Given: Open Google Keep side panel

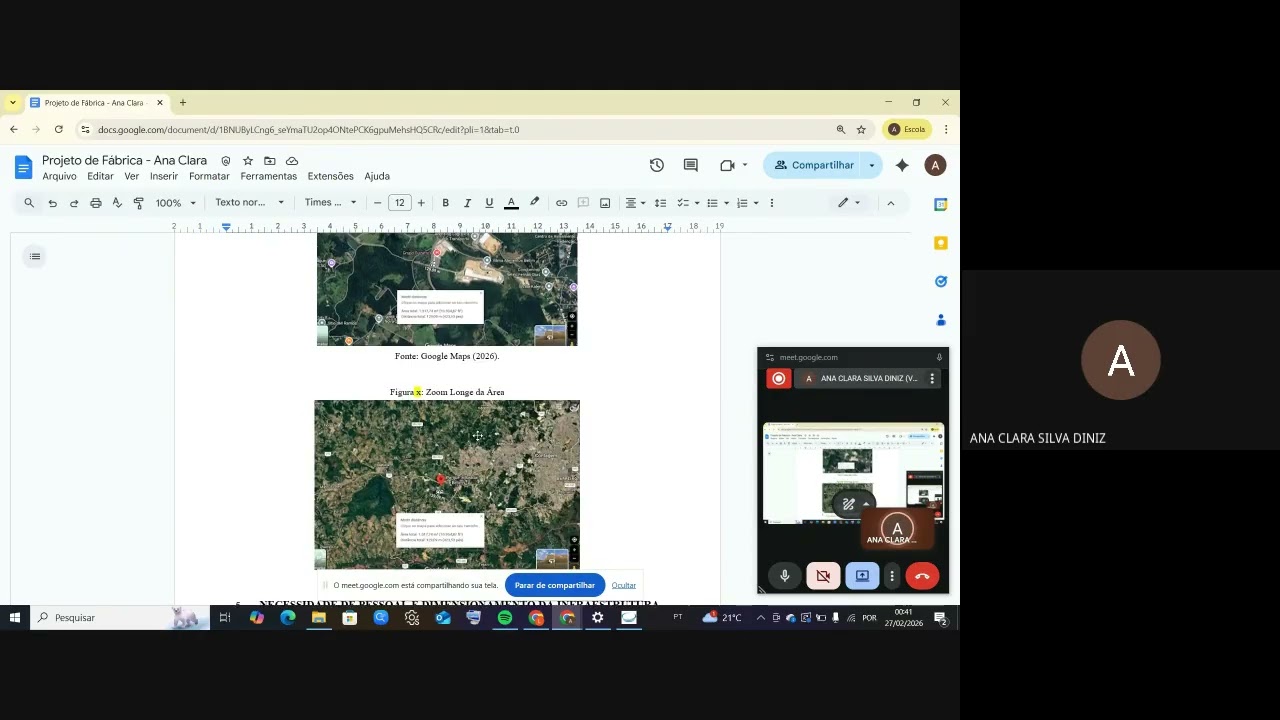Looking at the screenshot, I should [940, 243].
